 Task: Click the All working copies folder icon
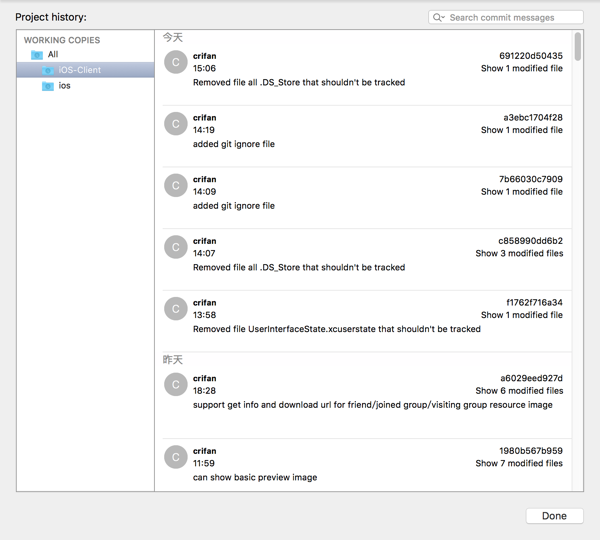pyautogui.click(x=37, y=54)
